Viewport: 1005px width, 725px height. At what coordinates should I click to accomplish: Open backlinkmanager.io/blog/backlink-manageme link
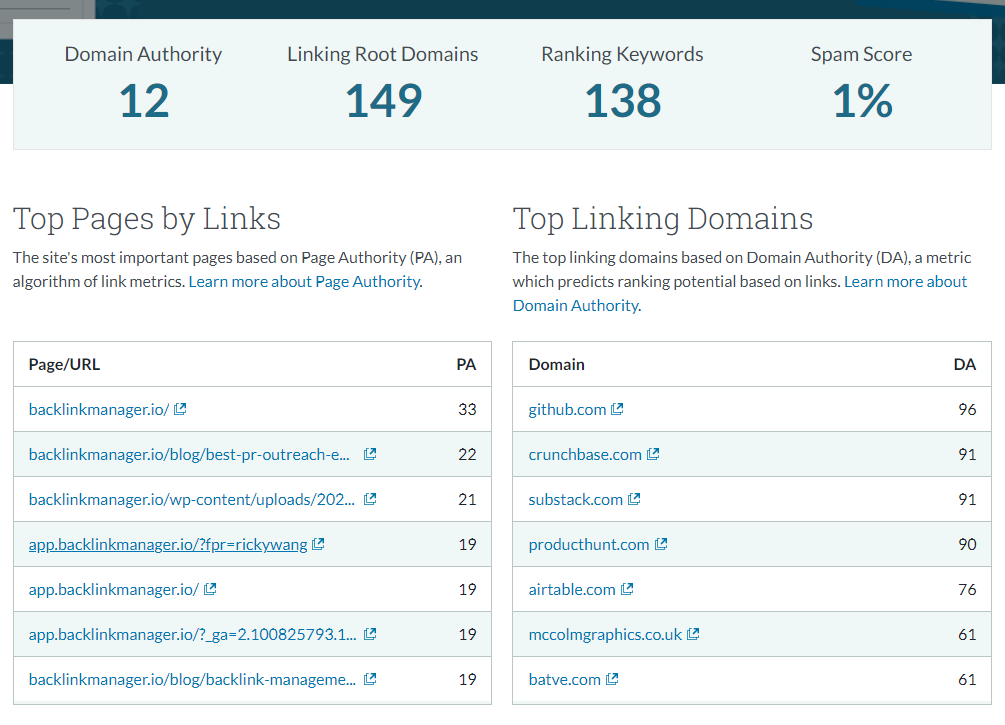coord(192,679)
